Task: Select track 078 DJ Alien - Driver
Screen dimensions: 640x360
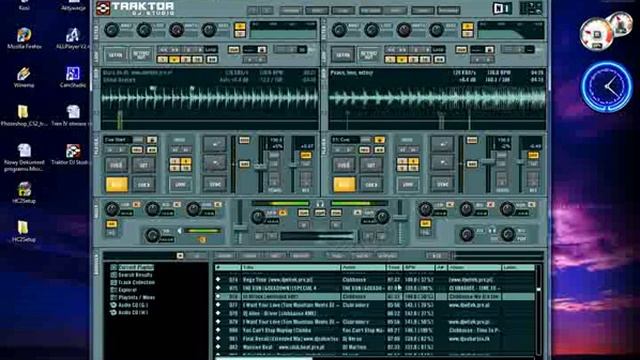Action: point(375,313)
